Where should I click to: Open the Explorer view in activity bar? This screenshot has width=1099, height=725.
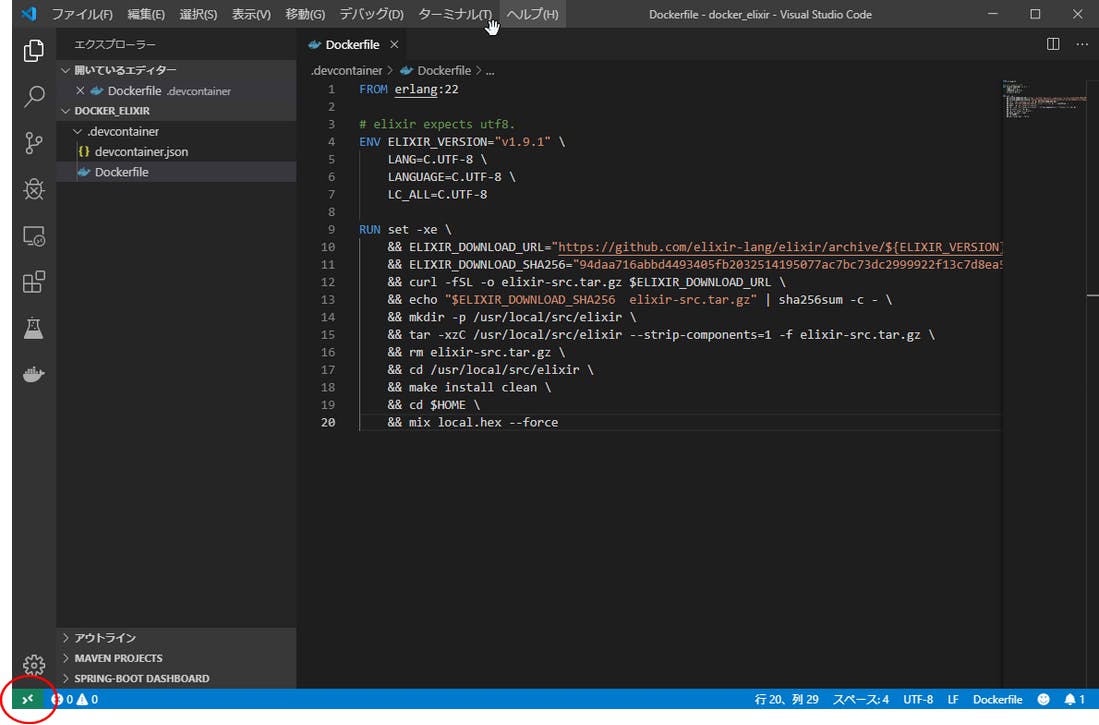(34, 50)
